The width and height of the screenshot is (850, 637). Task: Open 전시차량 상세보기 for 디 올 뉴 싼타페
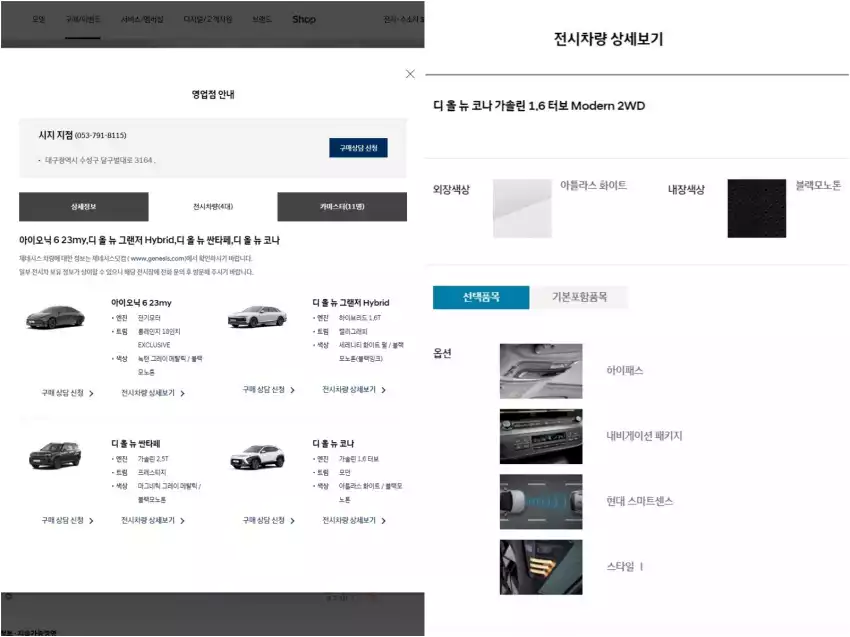click(x=153, y=520)
